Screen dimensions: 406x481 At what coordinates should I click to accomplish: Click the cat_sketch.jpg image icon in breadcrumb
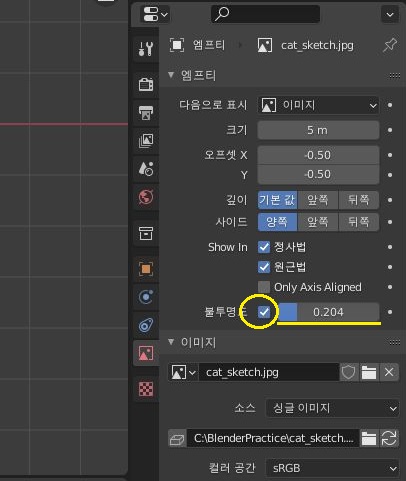[x=265, y=45]
